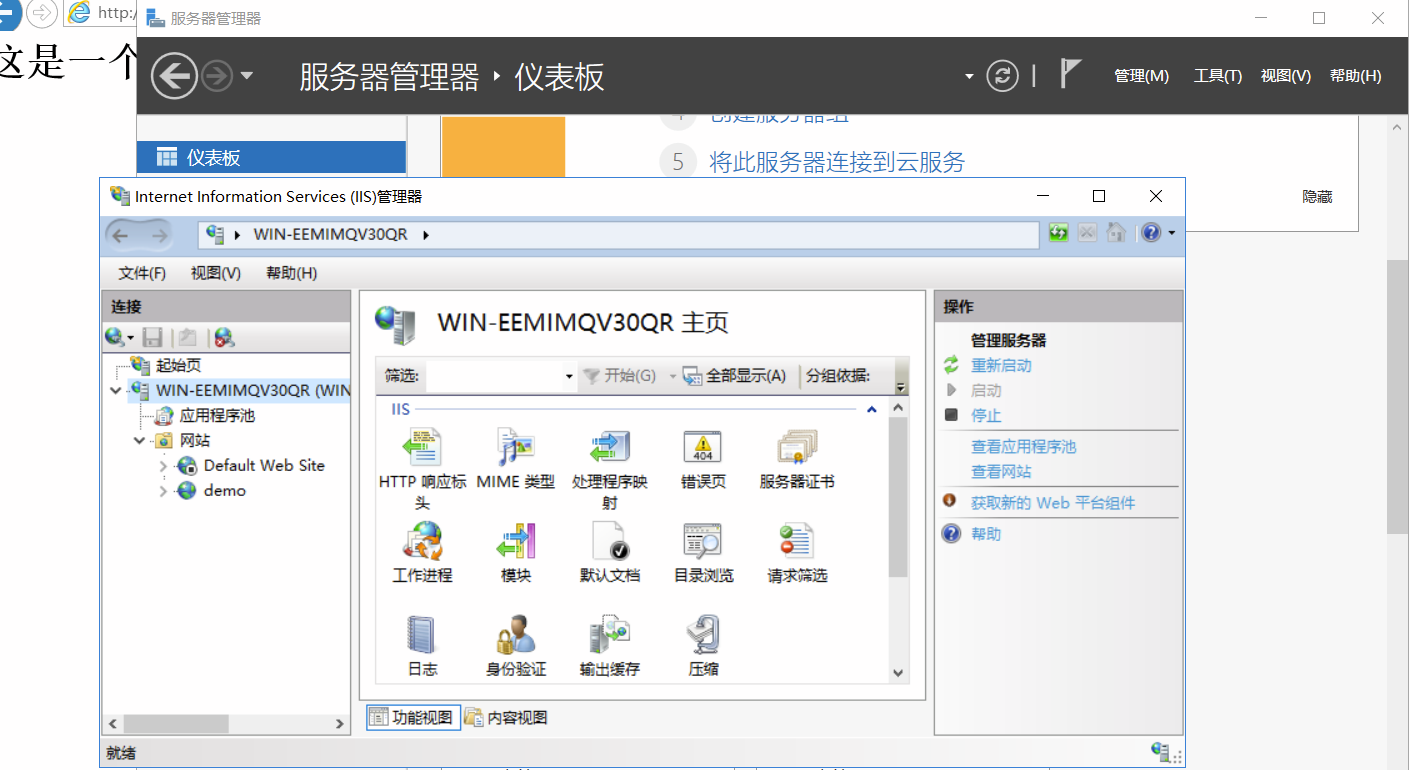
Task: Click IIS address bar refresh icon
Action: [1058, 233]
